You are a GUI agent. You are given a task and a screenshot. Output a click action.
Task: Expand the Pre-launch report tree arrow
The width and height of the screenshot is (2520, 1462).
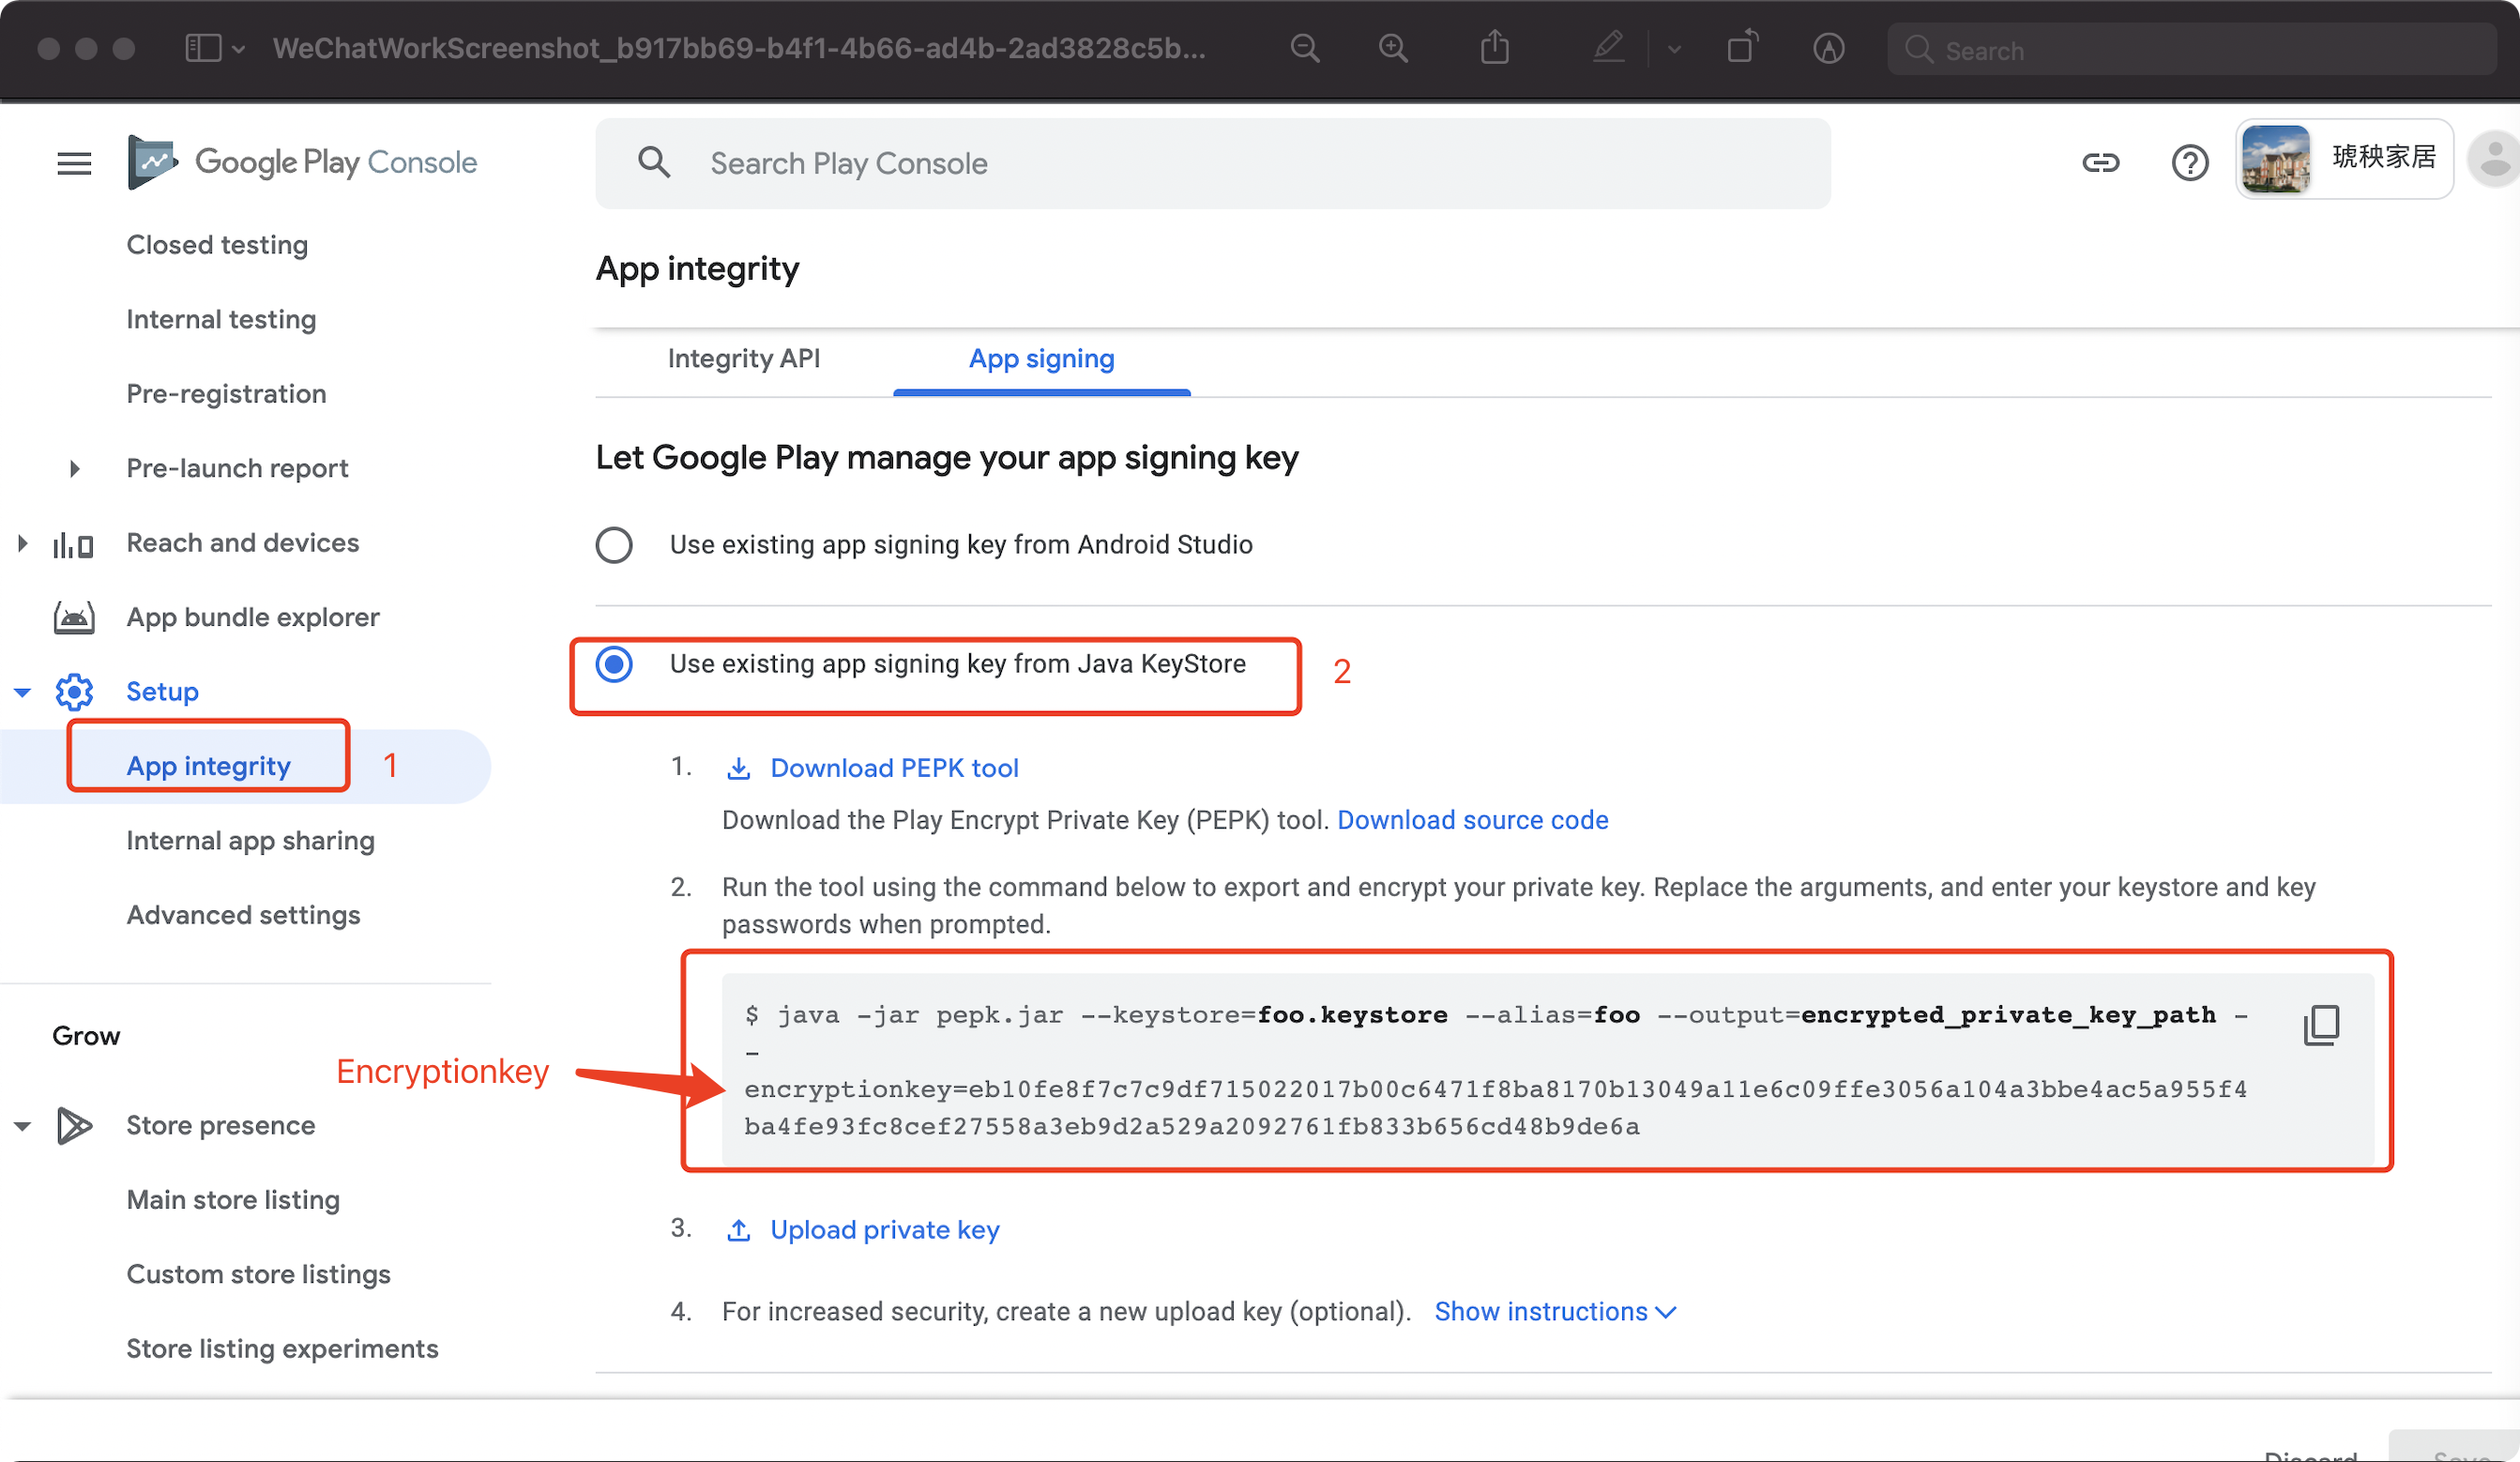click(74, 469)
